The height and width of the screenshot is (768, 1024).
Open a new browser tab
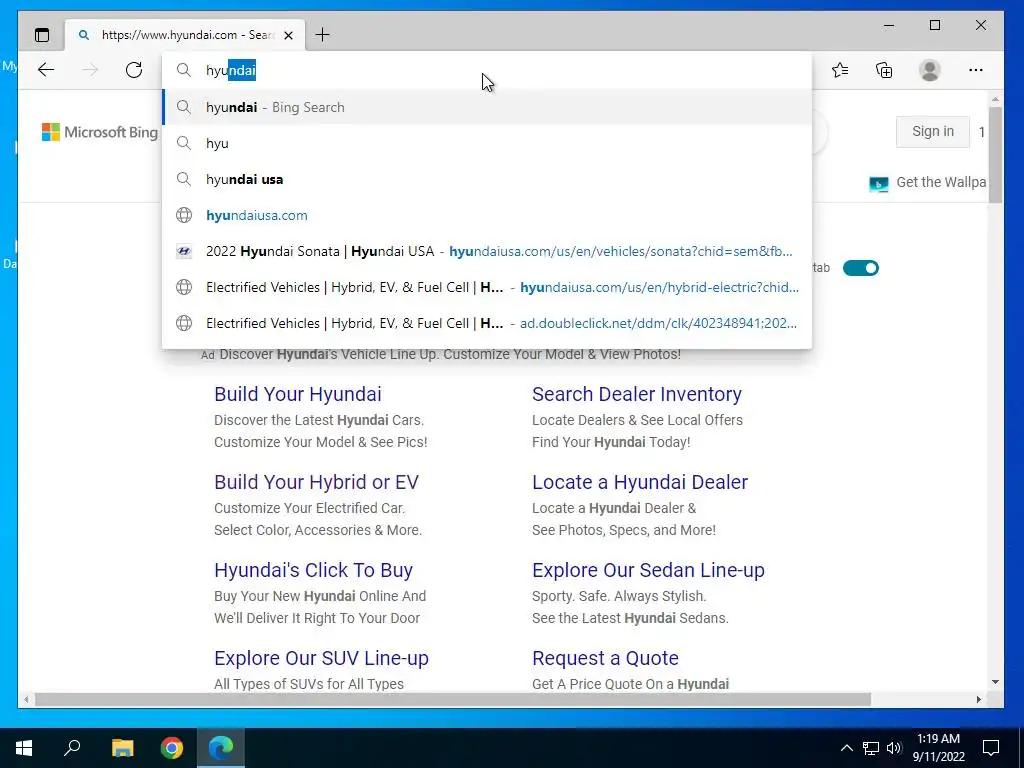[x=323, y=35]
